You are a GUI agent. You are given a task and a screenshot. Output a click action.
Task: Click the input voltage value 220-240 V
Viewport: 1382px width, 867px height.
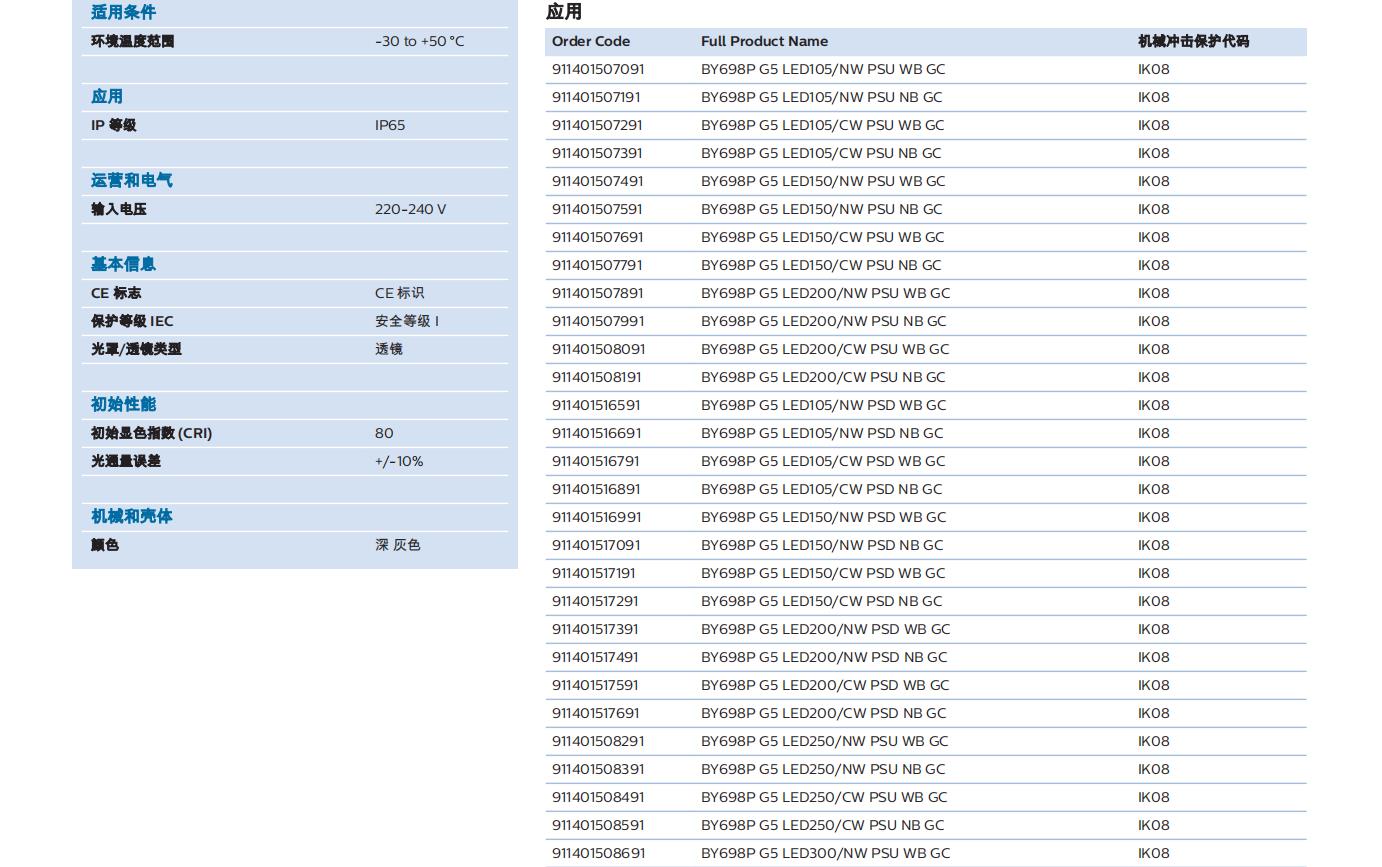[411, 209]
